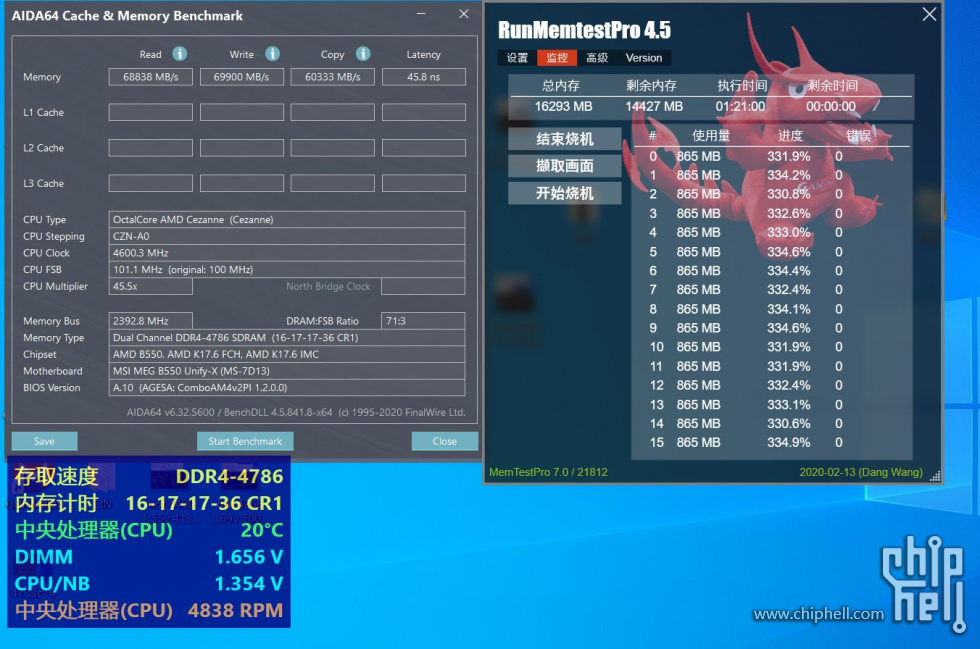Start the AIDA64 benchmark
Viewport: 980px width, 649px height.
point(245,441)
